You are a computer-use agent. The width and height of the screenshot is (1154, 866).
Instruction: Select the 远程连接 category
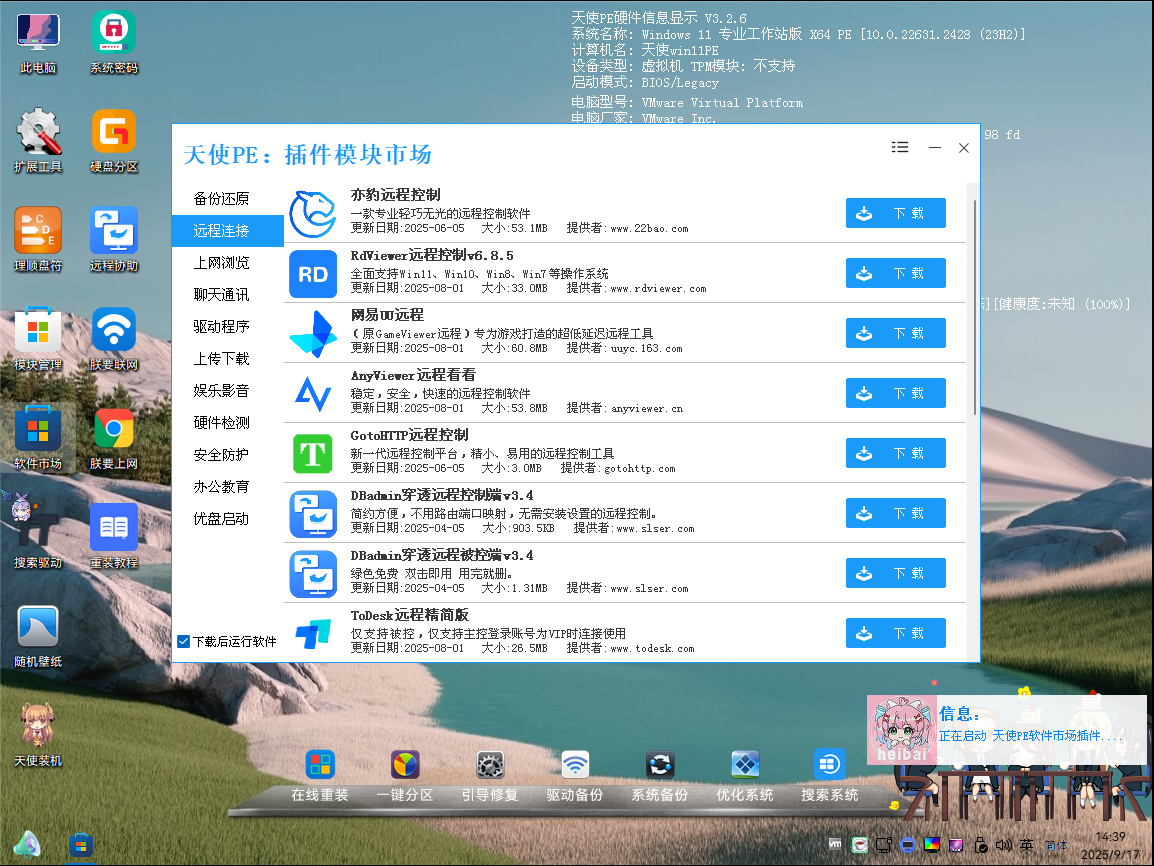coord(227,231)
